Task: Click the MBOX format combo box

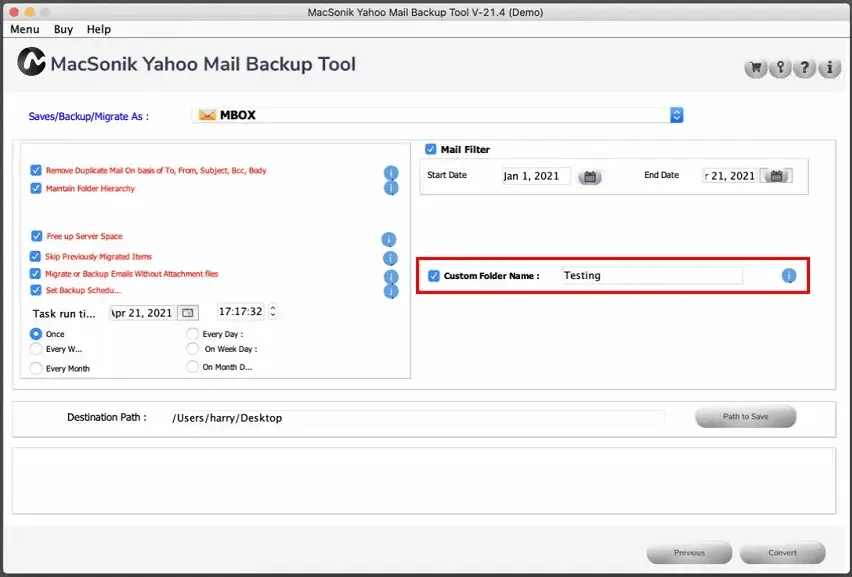Action: pos(437,115)
